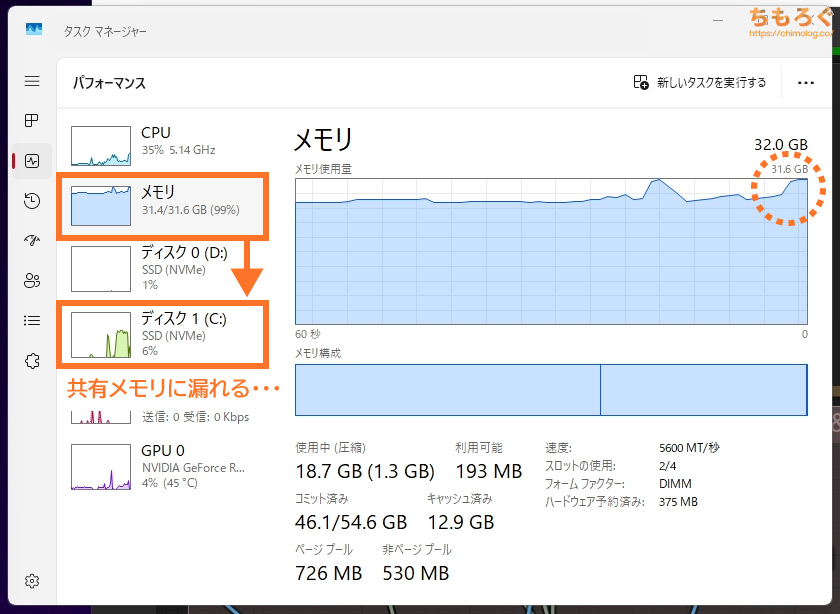Click the Disk 1 mini graph
The width and height of the screenshot is (840, 614).
point(101,335)
